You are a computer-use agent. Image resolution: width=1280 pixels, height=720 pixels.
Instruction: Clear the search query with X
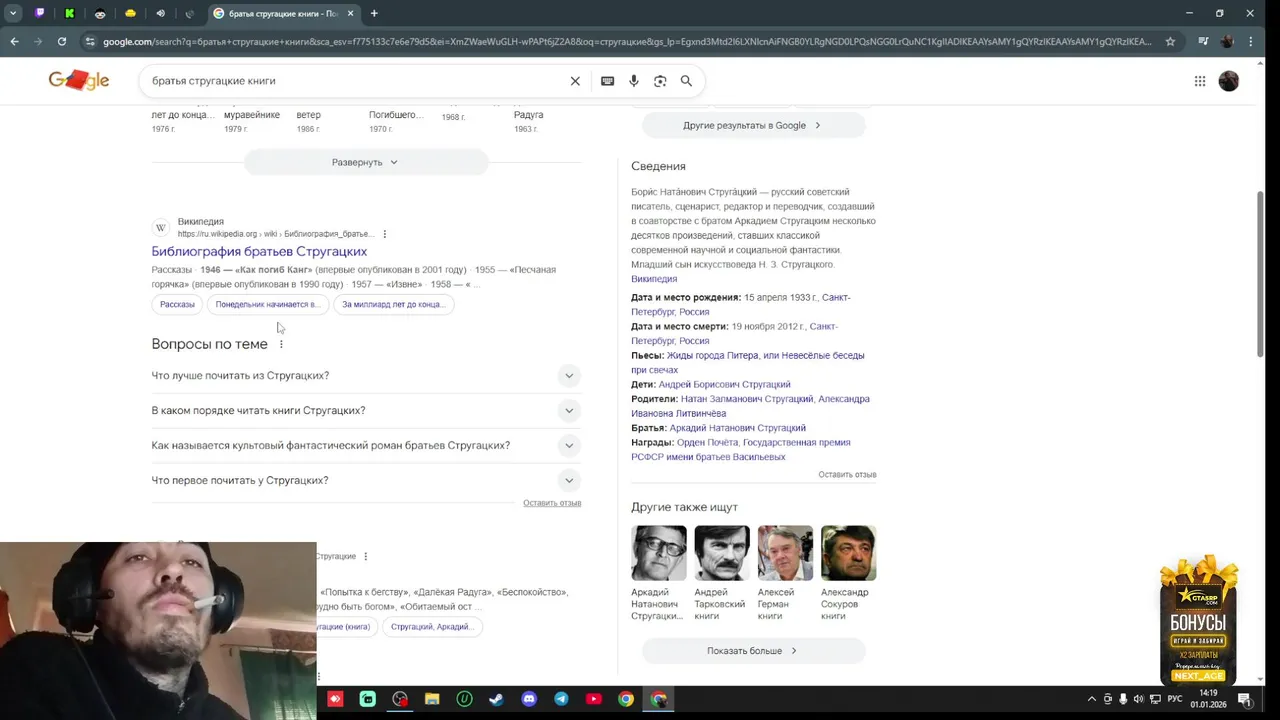click(575, 81)
